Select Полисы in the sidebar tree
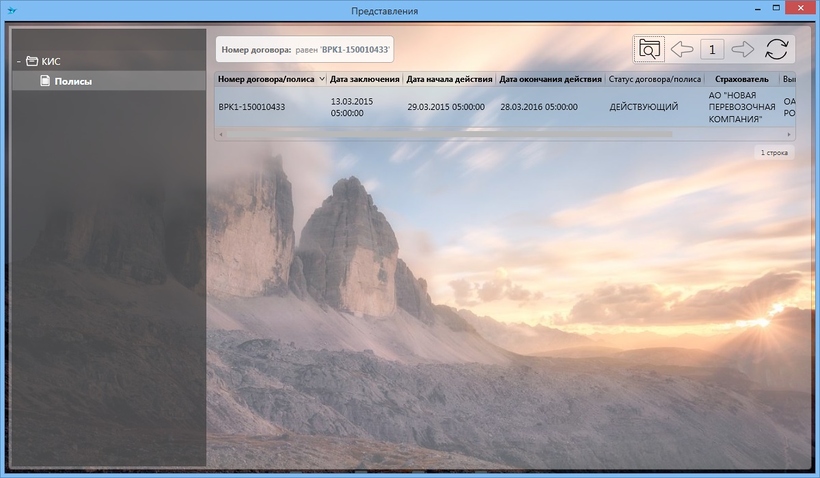The image size is (820, 478). coord(73,81)
